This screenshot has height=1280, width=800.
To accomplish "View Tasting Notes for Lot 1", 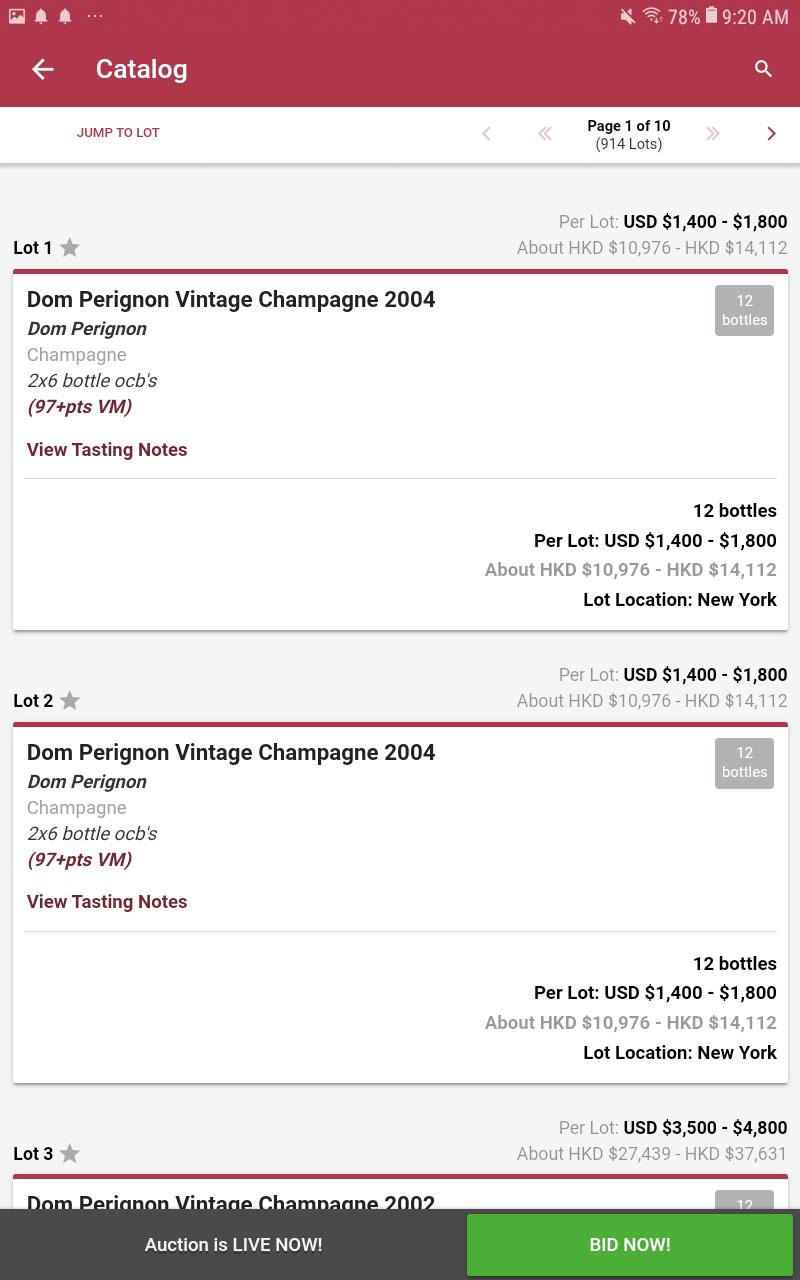I will tap(107, 450).
